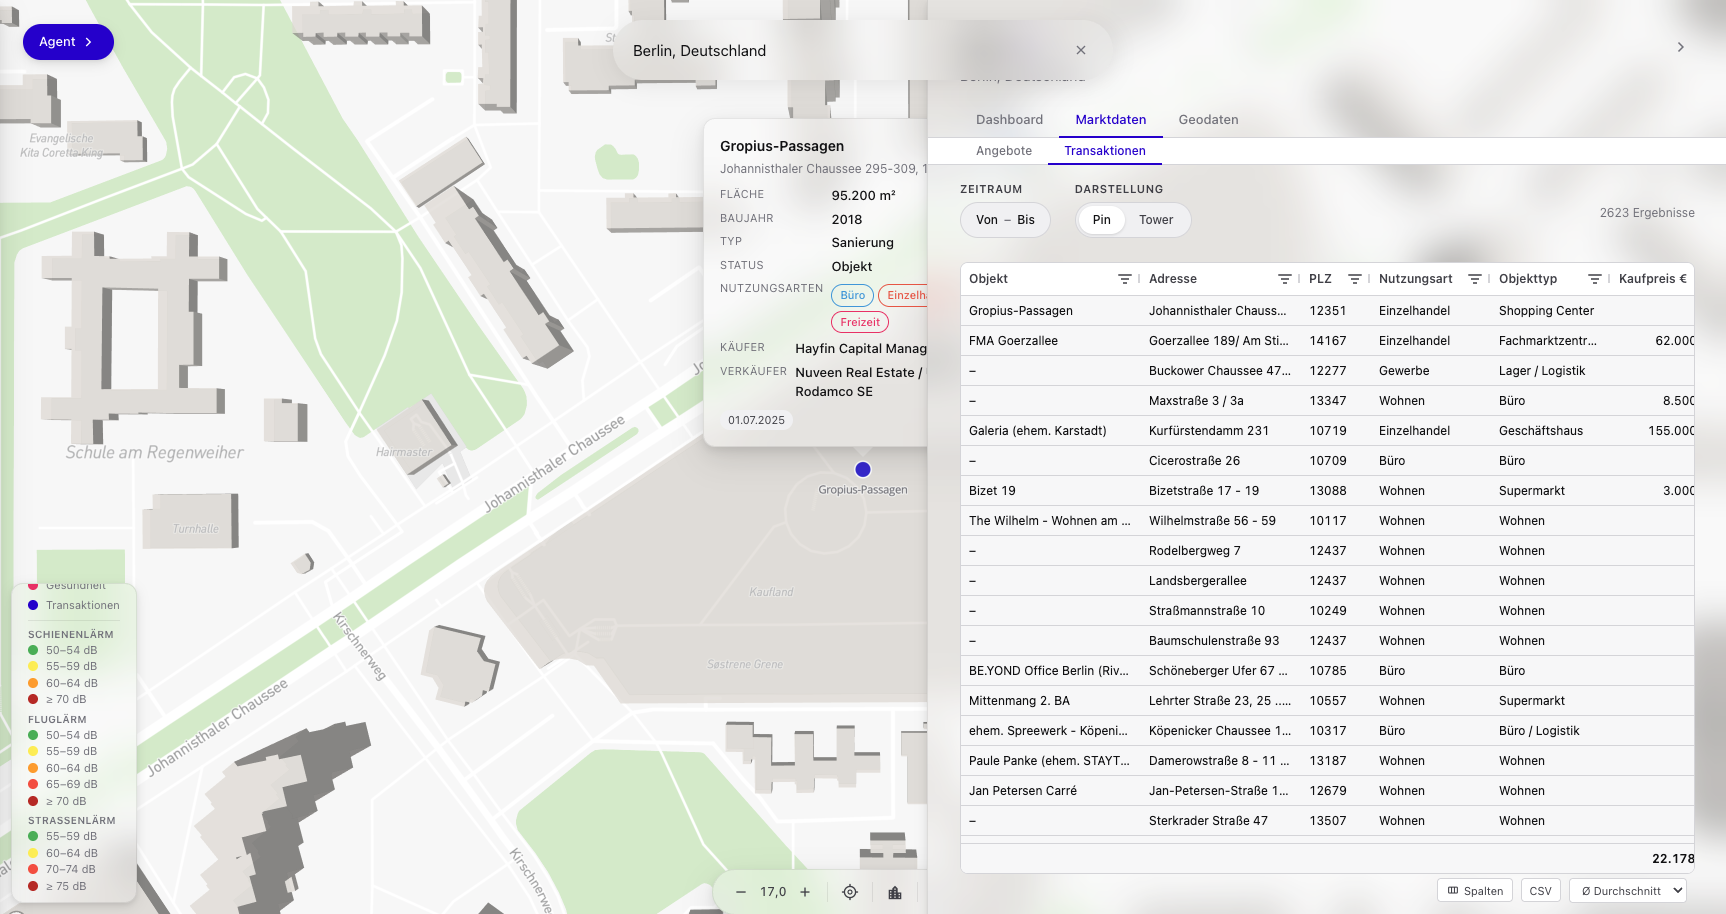The image size is (1726, 914).
Task: Switch display mode to Tower
Action: tap(1156, 220)
